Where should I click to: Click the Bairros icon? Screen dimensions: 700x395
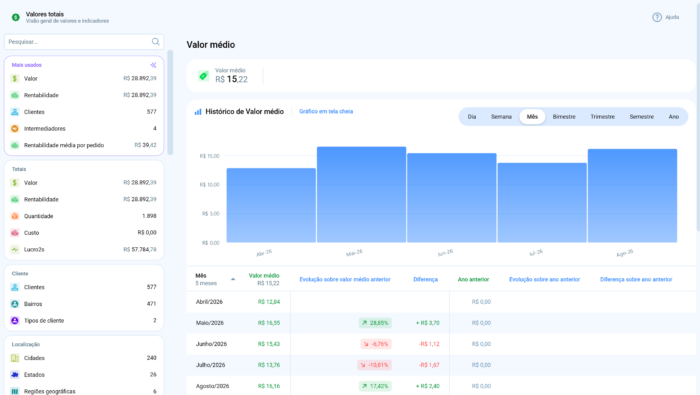click(15, 304)
